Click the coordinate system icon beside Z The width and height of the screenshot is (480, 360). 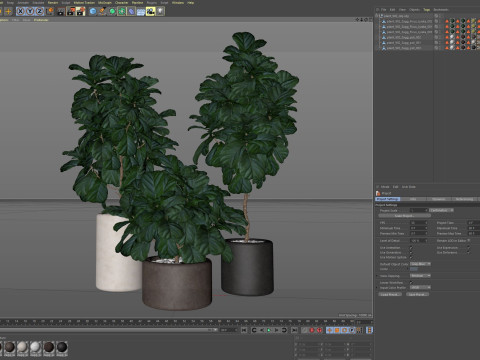pos(50,11)
